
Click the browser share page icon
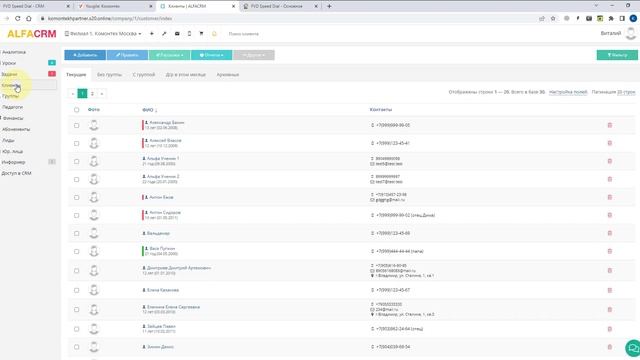(x=542, y=18)
